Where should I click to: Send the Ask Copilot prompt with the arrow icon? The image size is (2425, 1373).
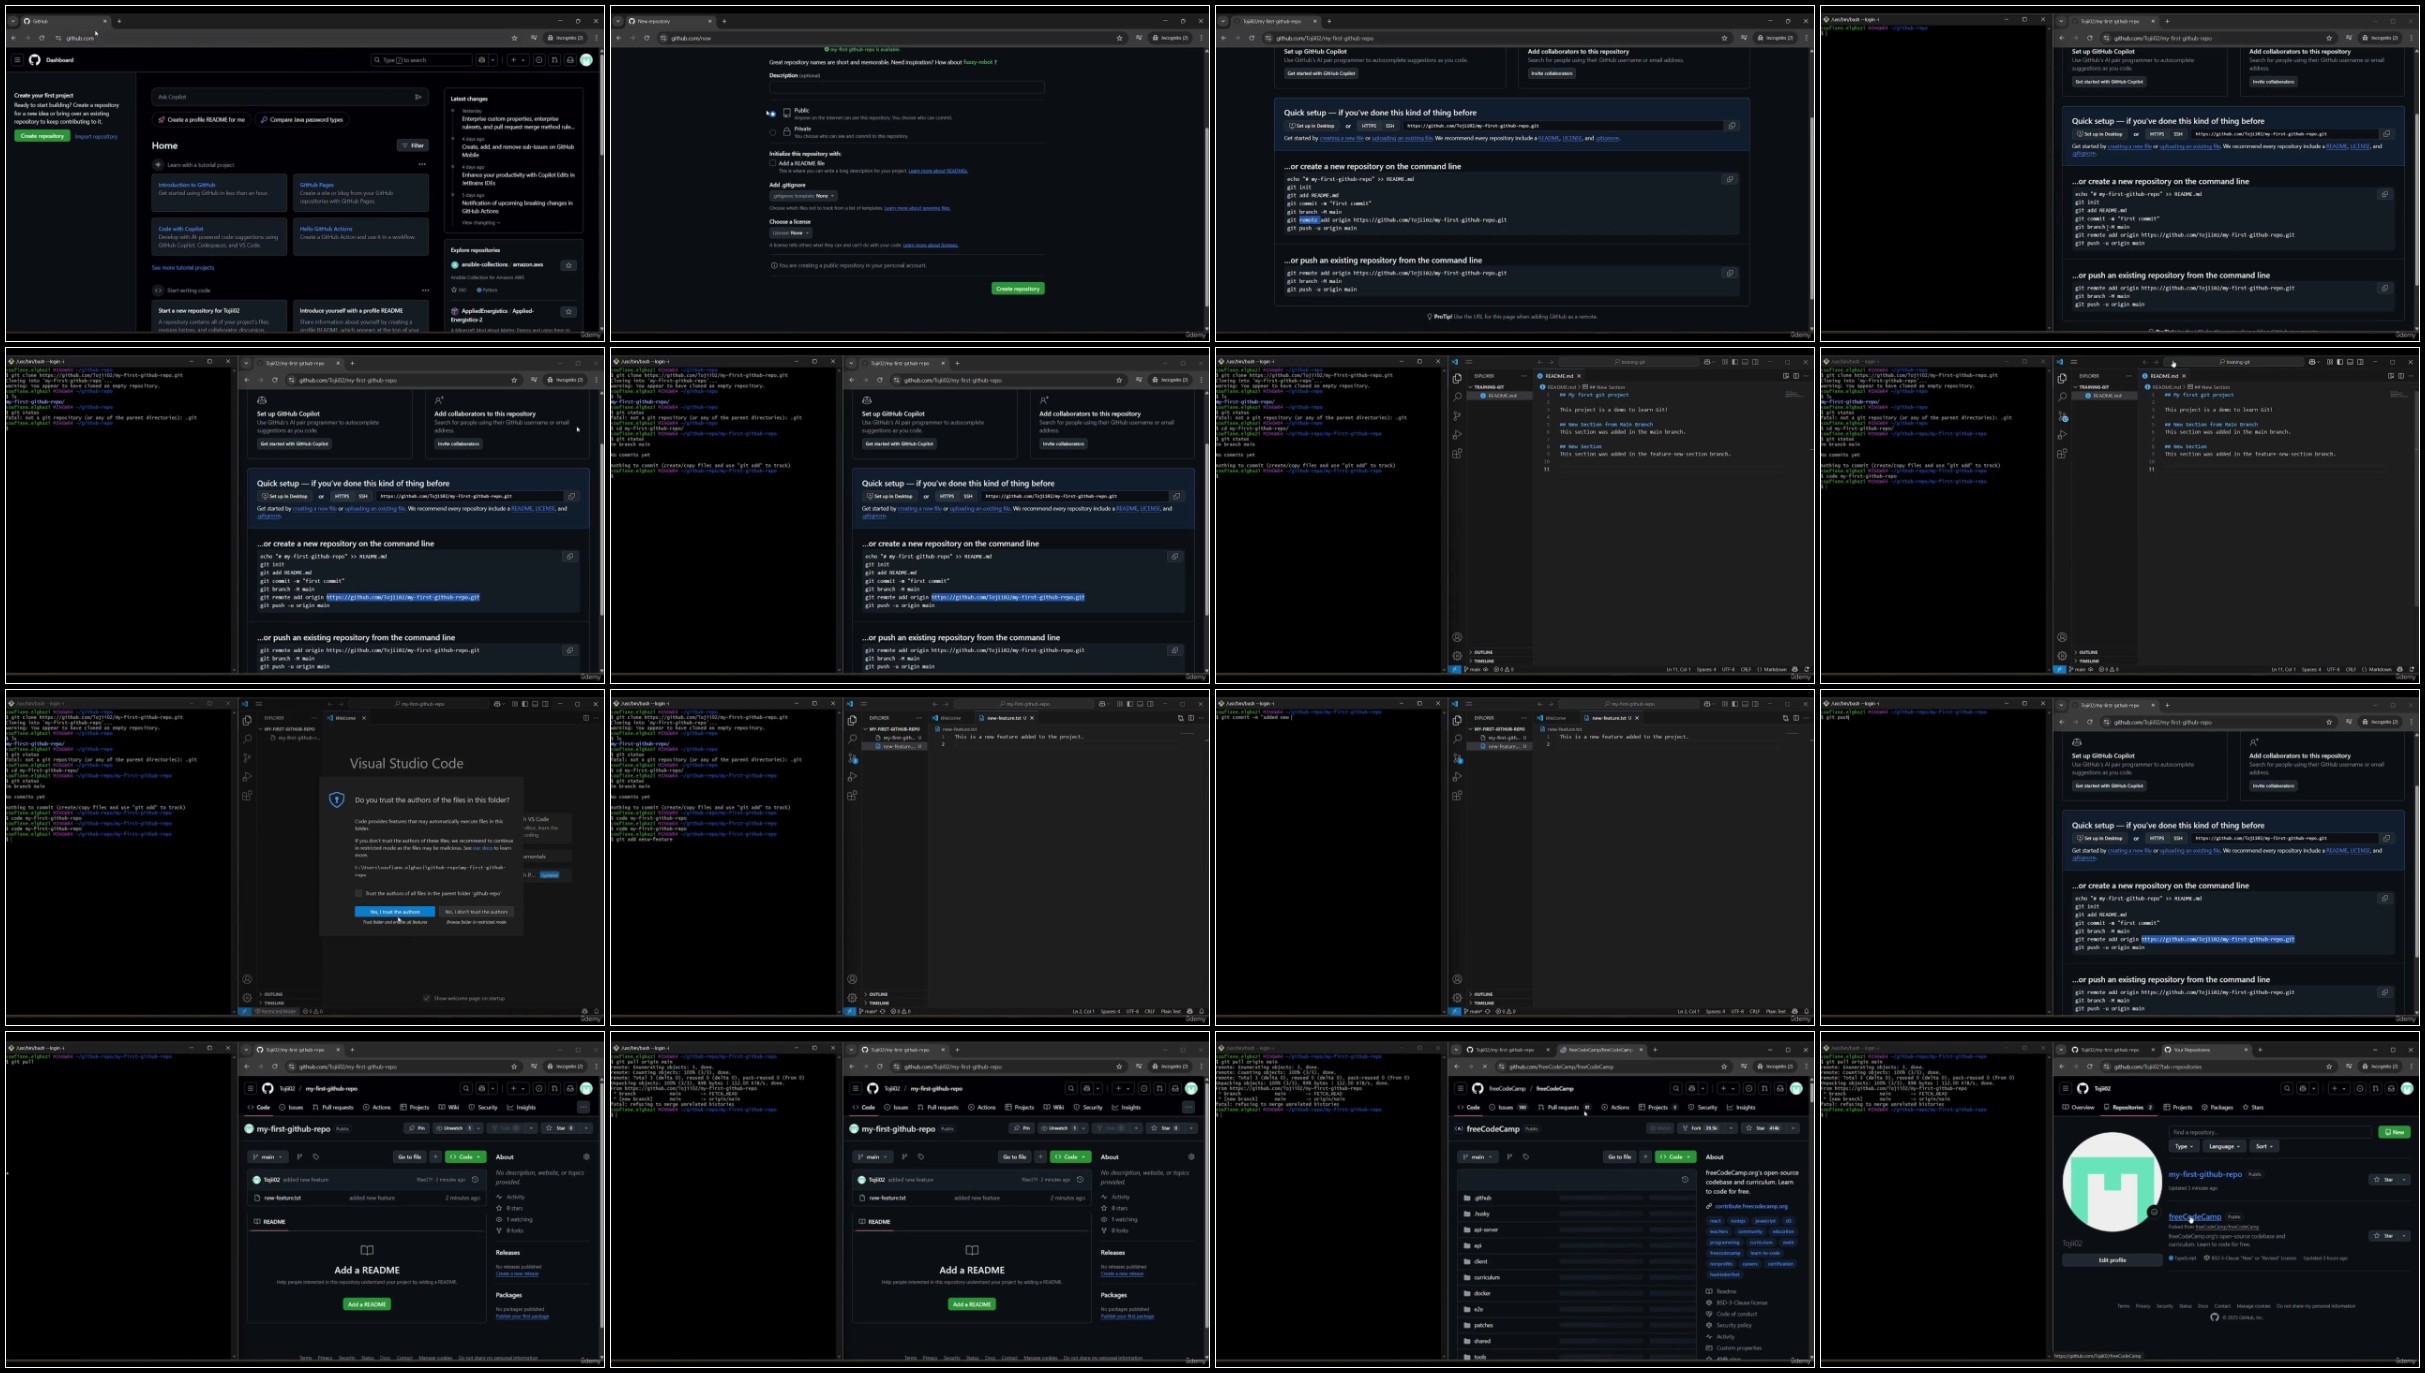pos(418,97)
